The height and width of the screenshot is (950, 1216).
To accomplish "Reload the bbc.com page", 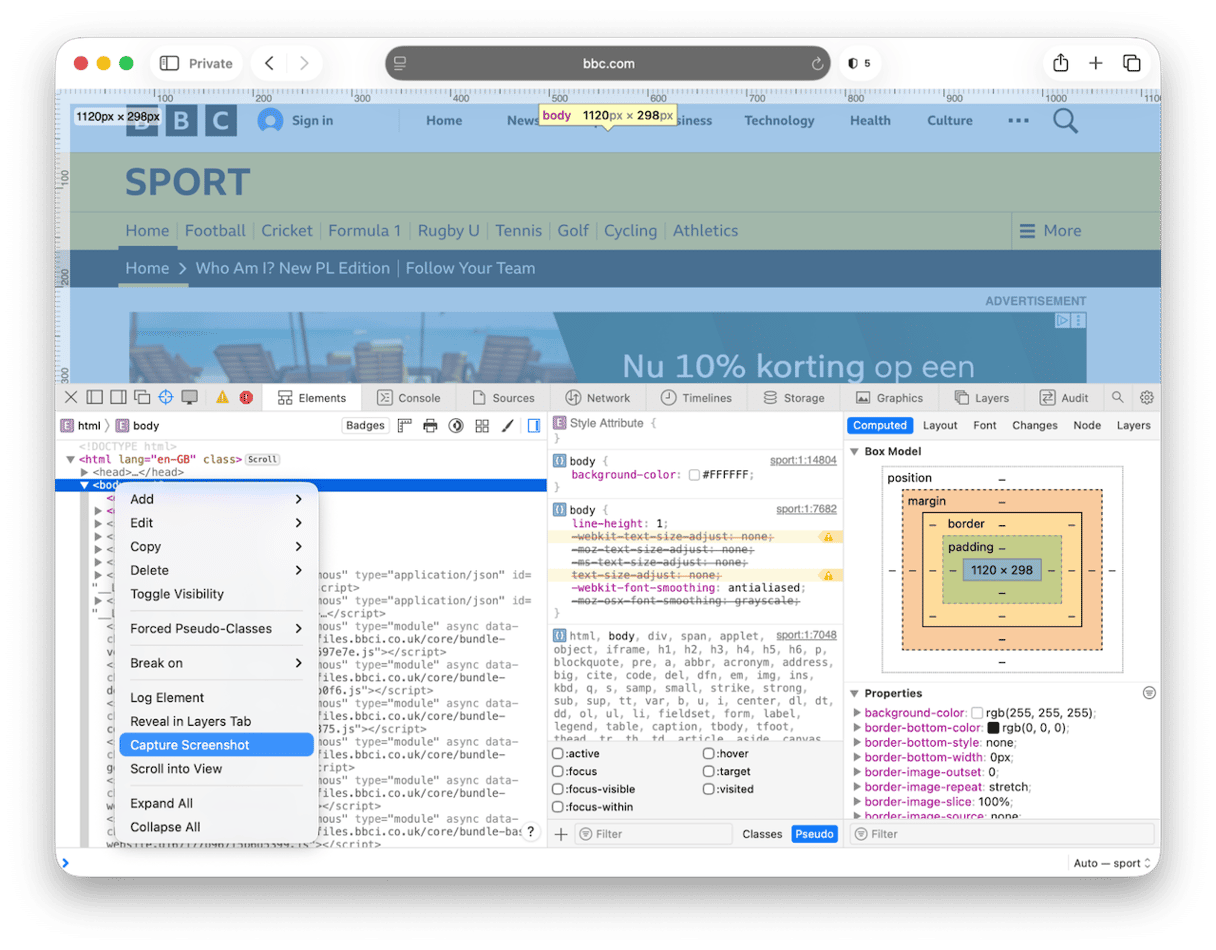I will click(817, 63).
